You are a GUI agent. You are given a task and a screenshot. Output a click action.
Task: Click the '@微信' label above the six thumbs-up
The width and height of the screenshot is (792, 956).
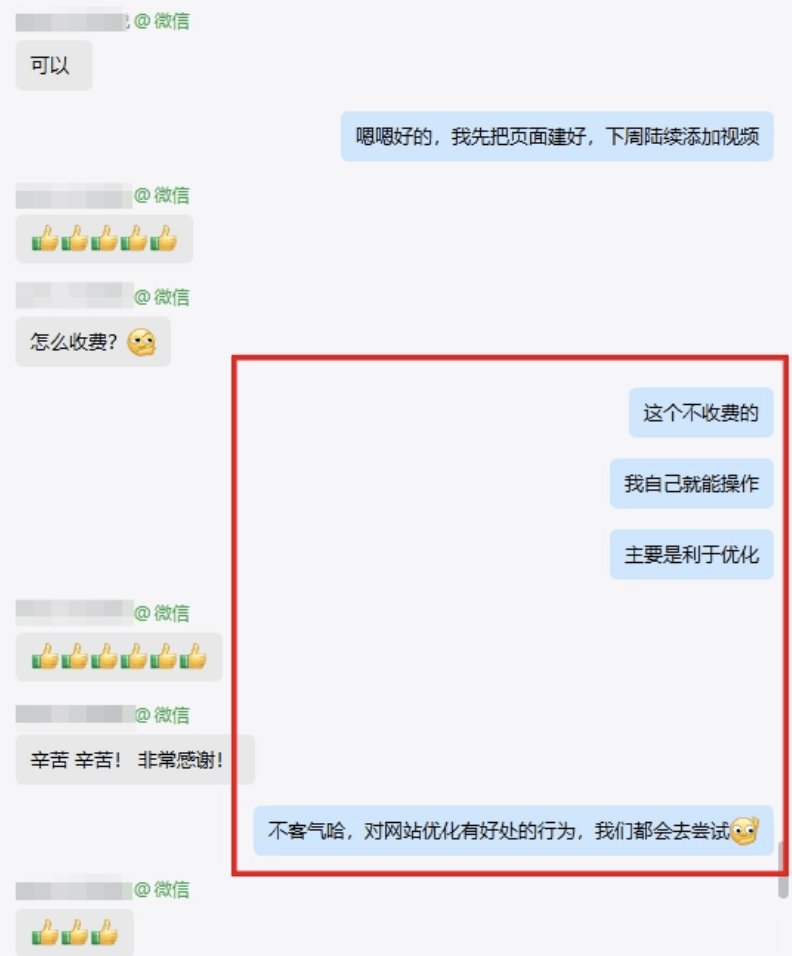[x=162, y=613]
